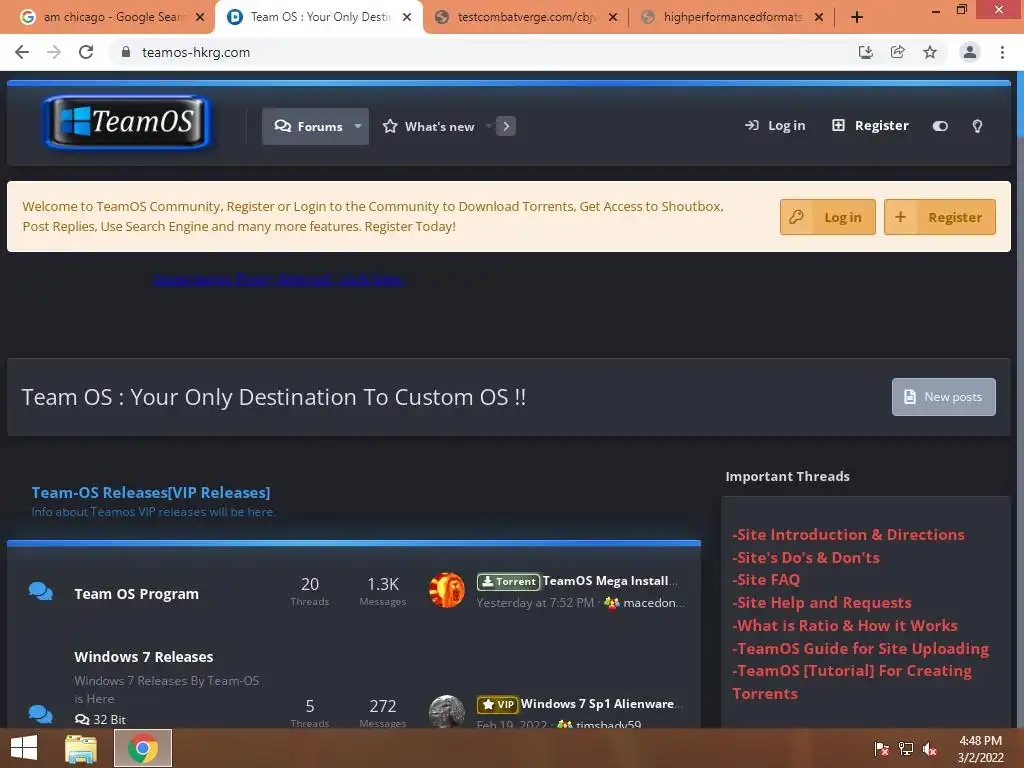Open the Chrome three-dot menu
This screenshot has width=1024, height=768.
click(1002, 52)
